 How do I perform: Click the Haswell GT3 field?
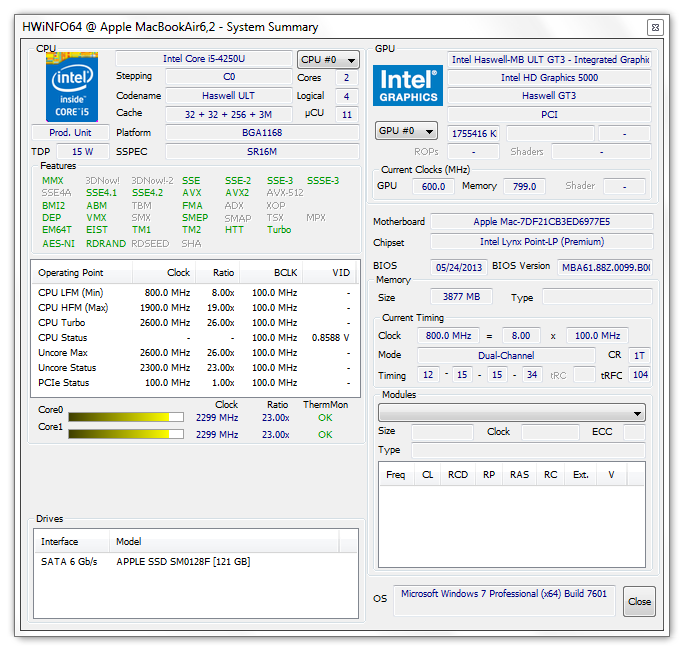pos(549,96)
